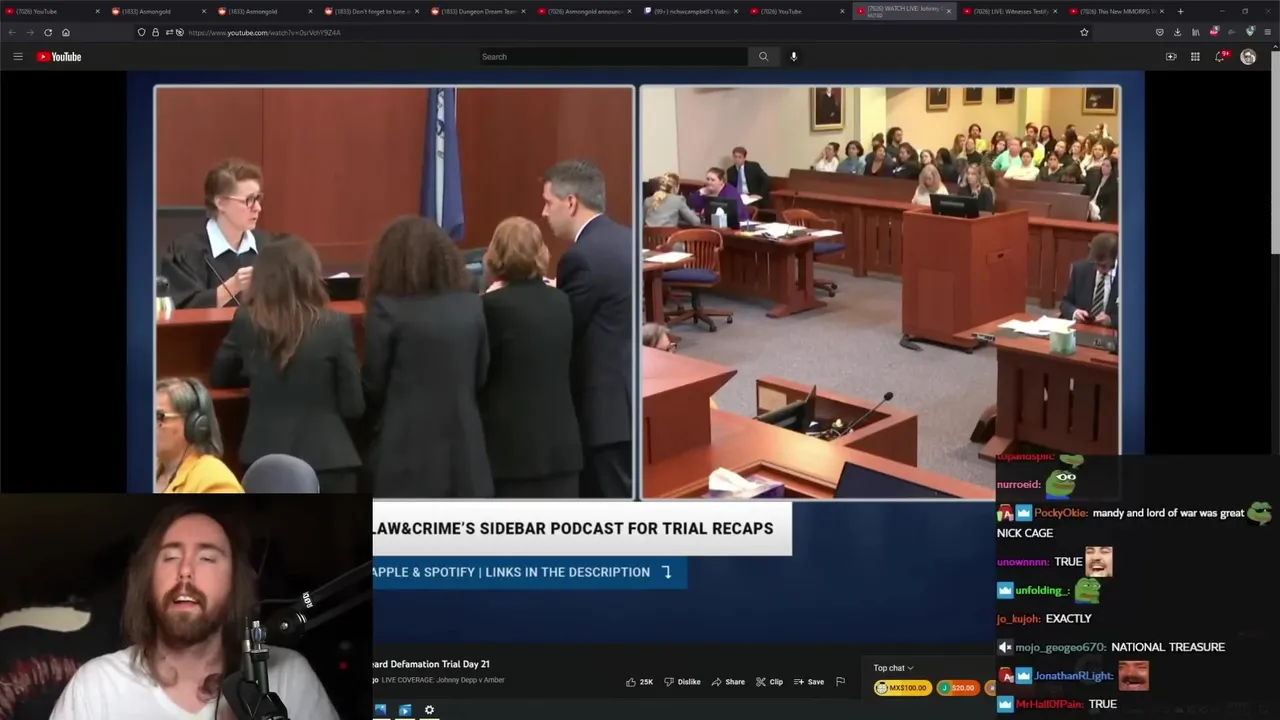The width and height of the screenshot is (1280, 720).
Task: Click chat username JonathanRLight
Action: click(x=1074, y=676)
